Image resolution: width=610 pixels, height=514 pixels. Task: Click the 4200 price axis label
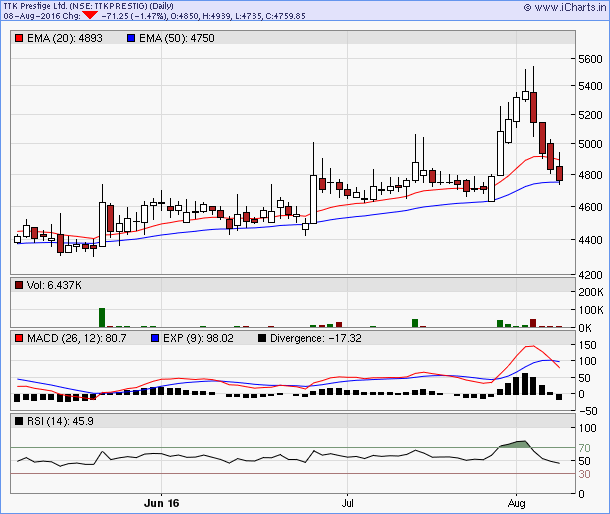[590, 275]
